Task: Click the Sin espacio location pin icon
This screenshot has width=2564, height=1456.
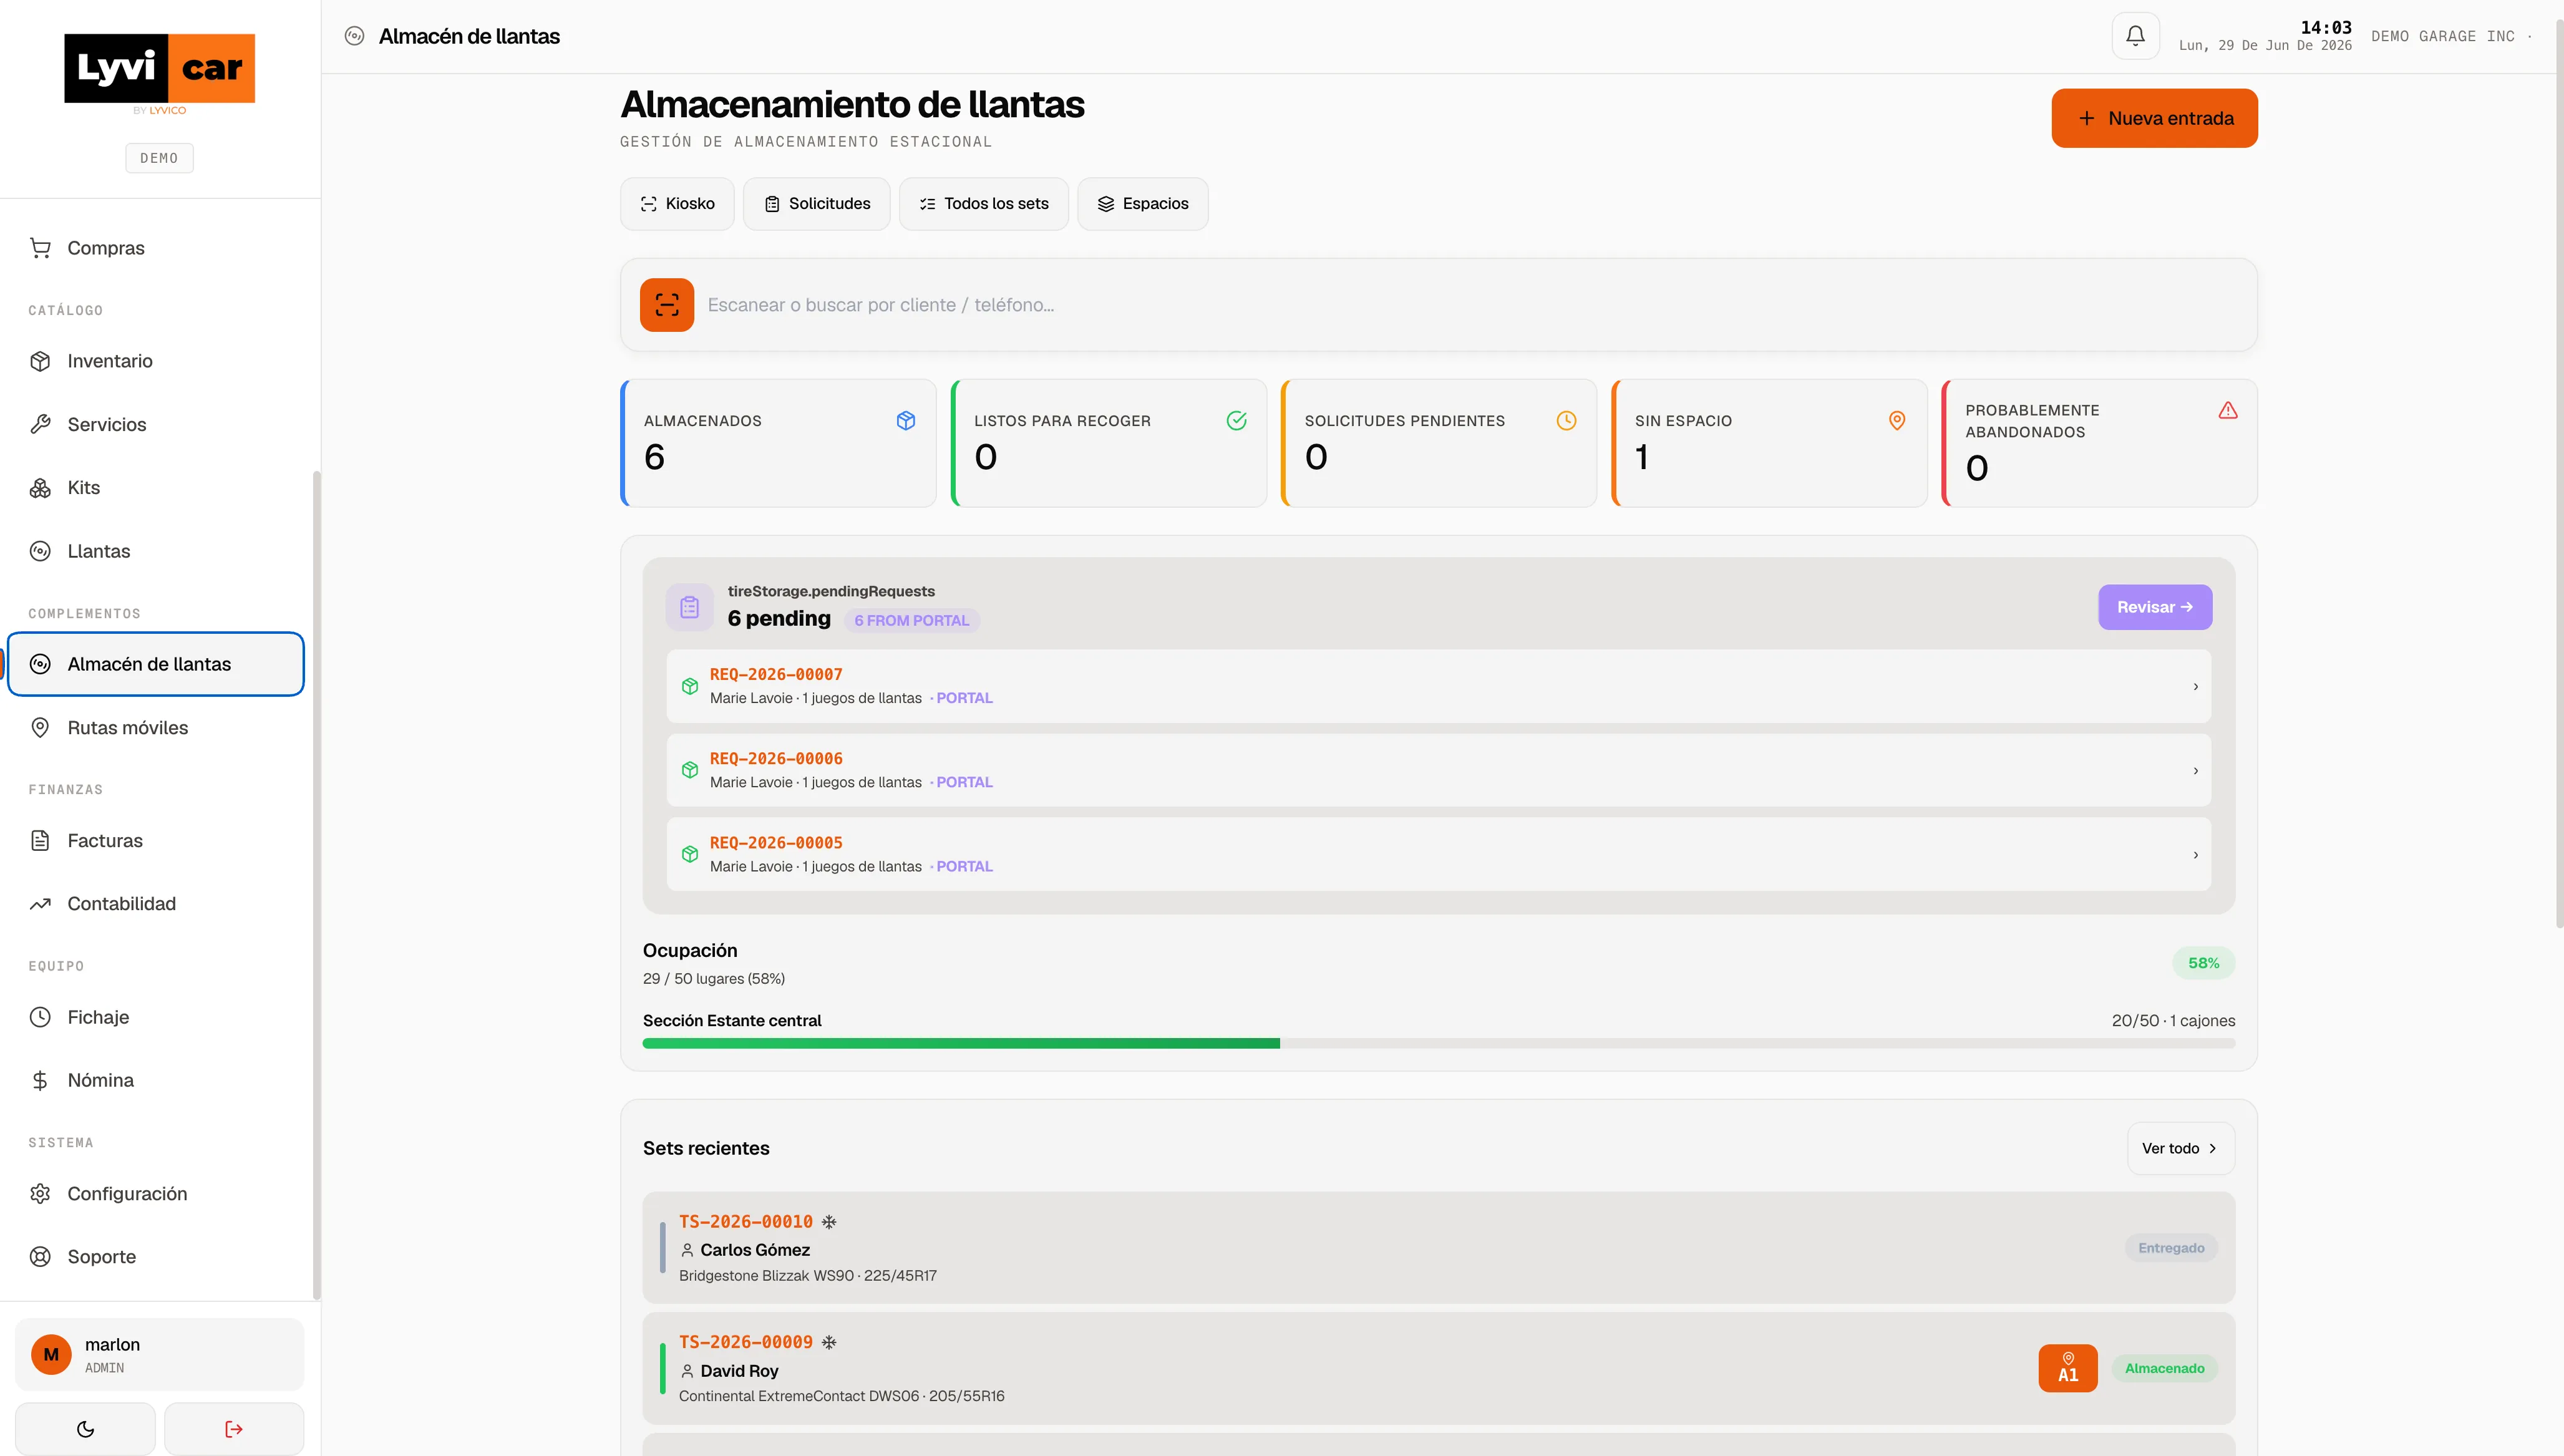Action: [x=1897, y=421]
